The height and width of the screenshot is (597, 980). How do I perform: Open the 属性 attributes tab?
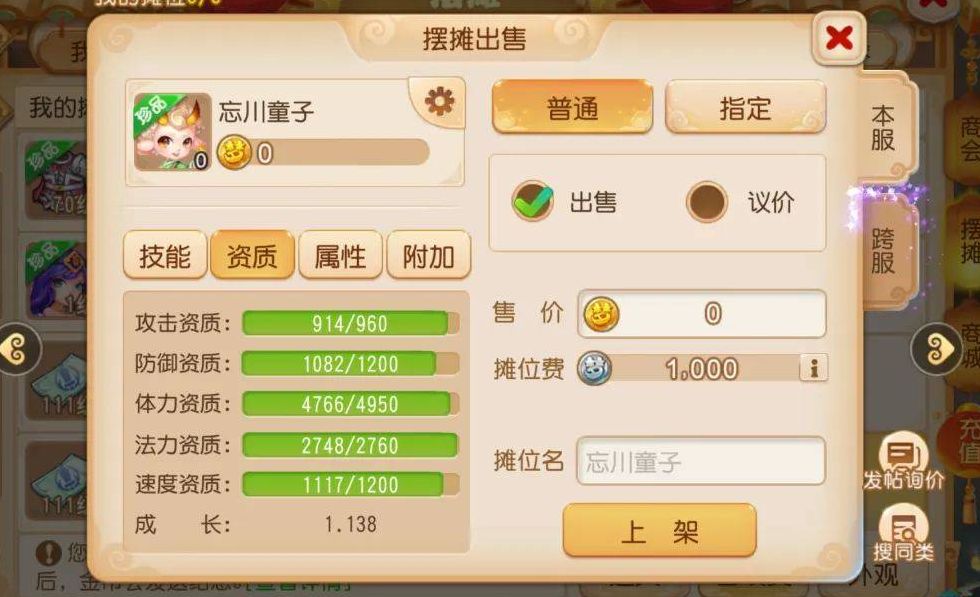(341, 255)
